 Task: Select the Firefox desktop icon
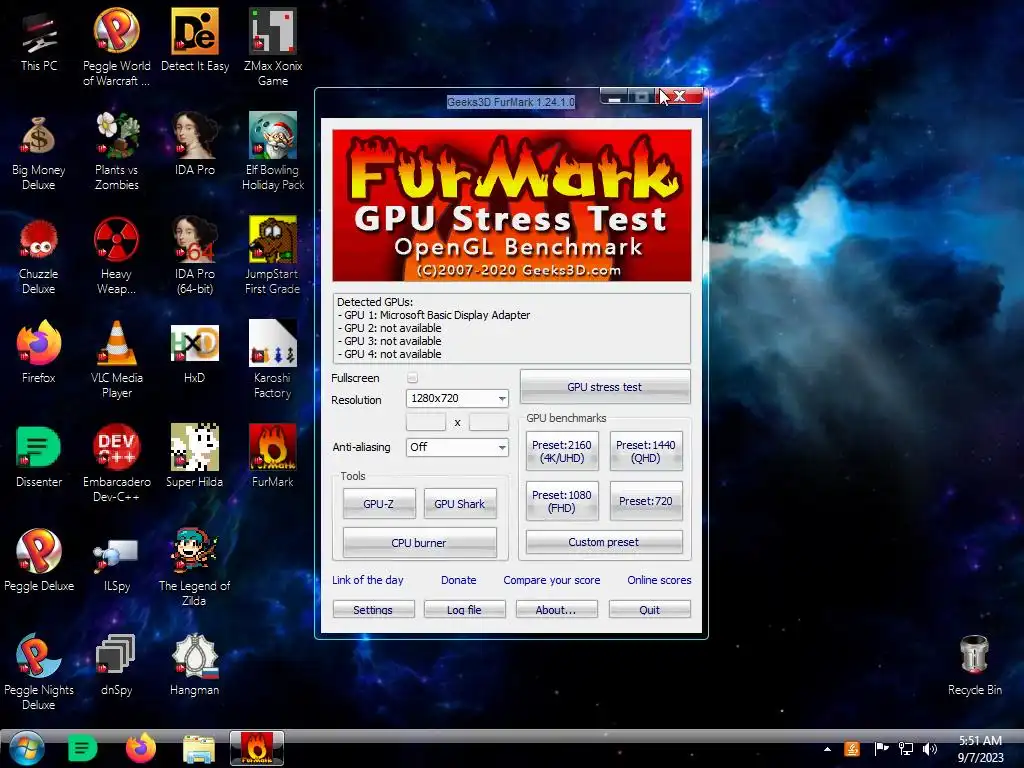[x=39, y=353]
